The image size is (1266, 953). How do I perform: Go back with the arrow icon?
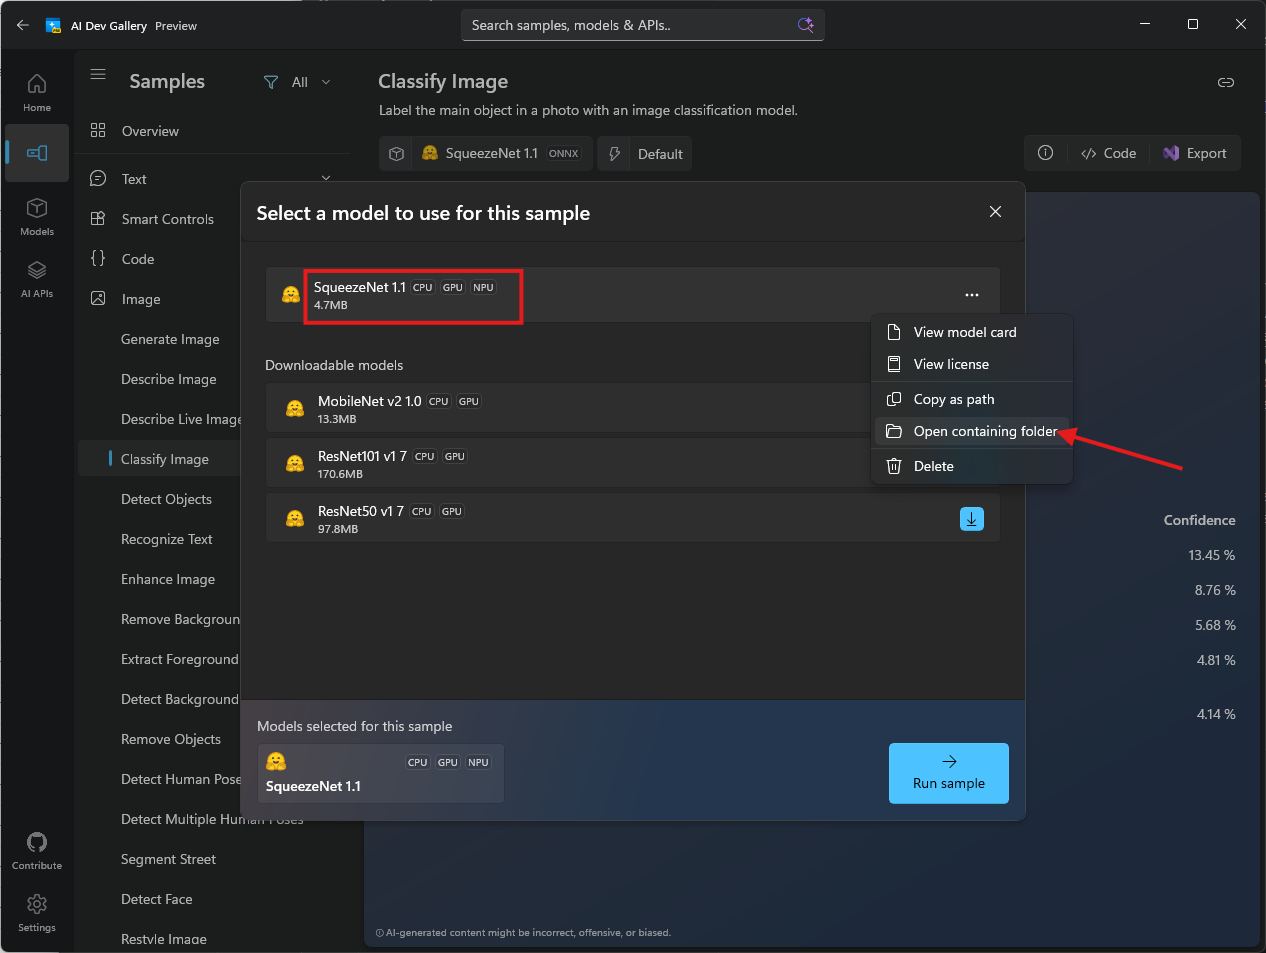[x=22, y=25]
